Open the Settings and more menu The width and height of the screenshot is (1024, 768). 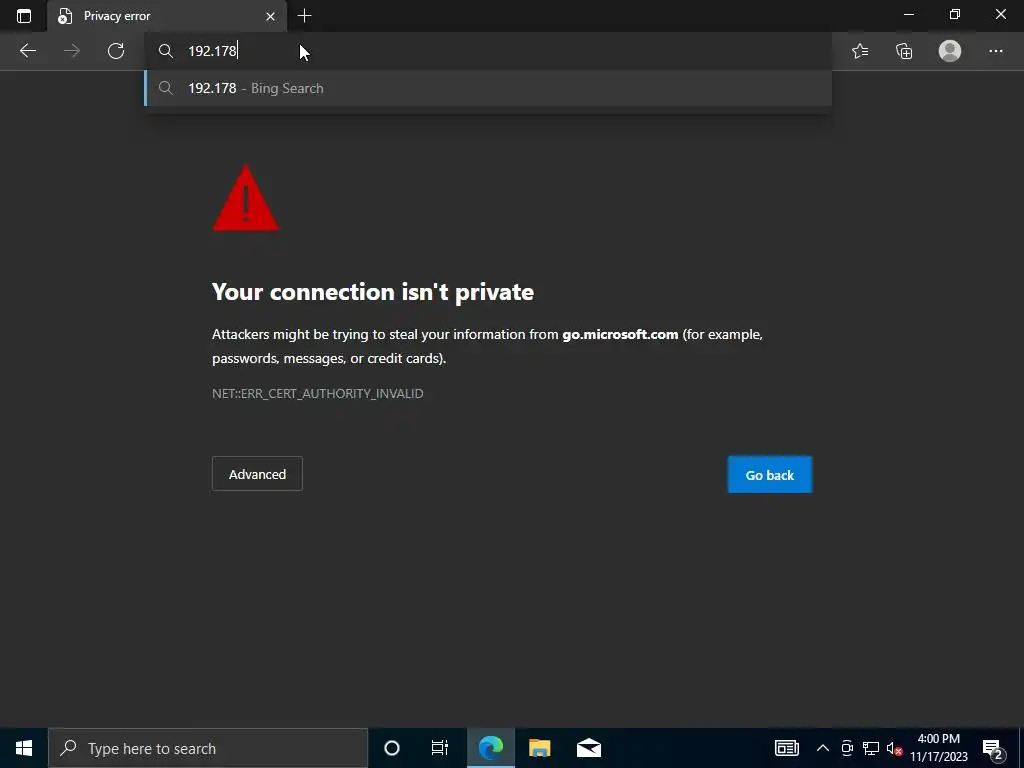(995, 51)
